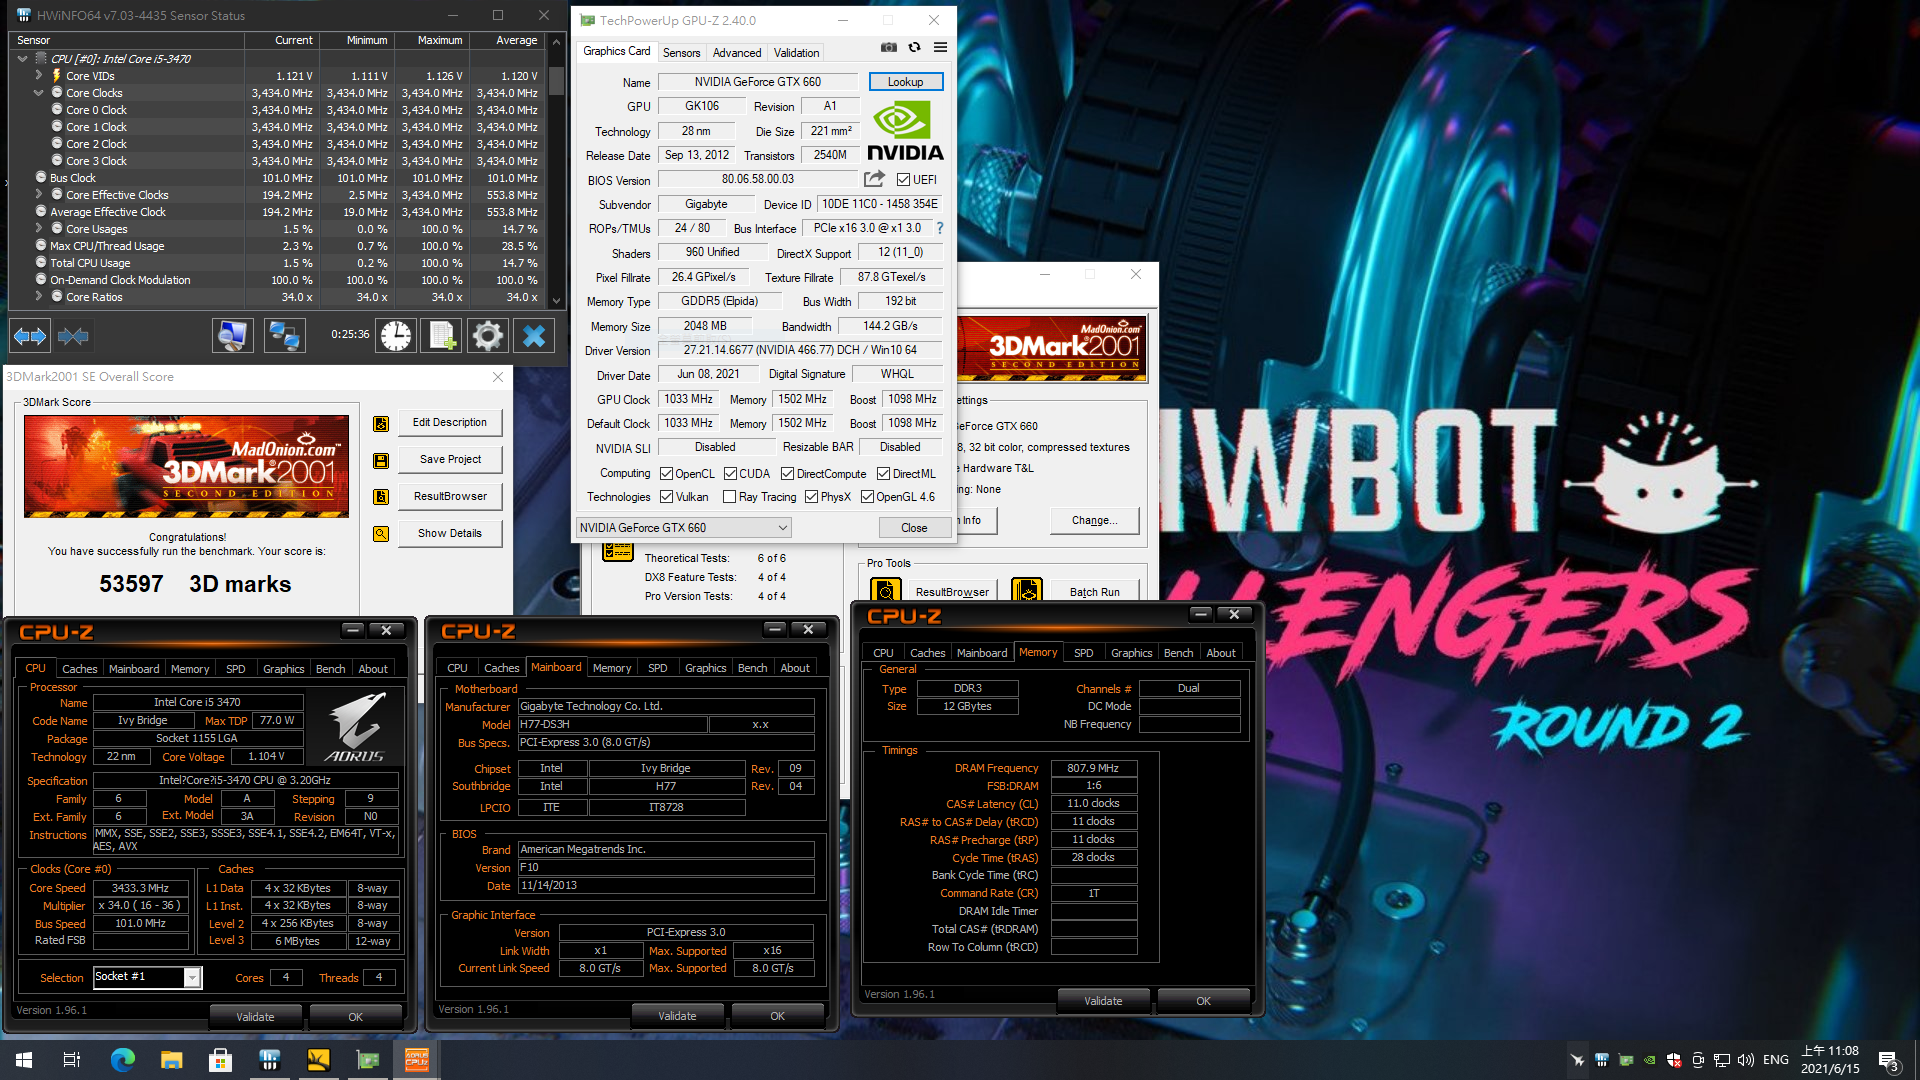
Task: Open Windows Start menu
Action: [x=24, y=1060]
